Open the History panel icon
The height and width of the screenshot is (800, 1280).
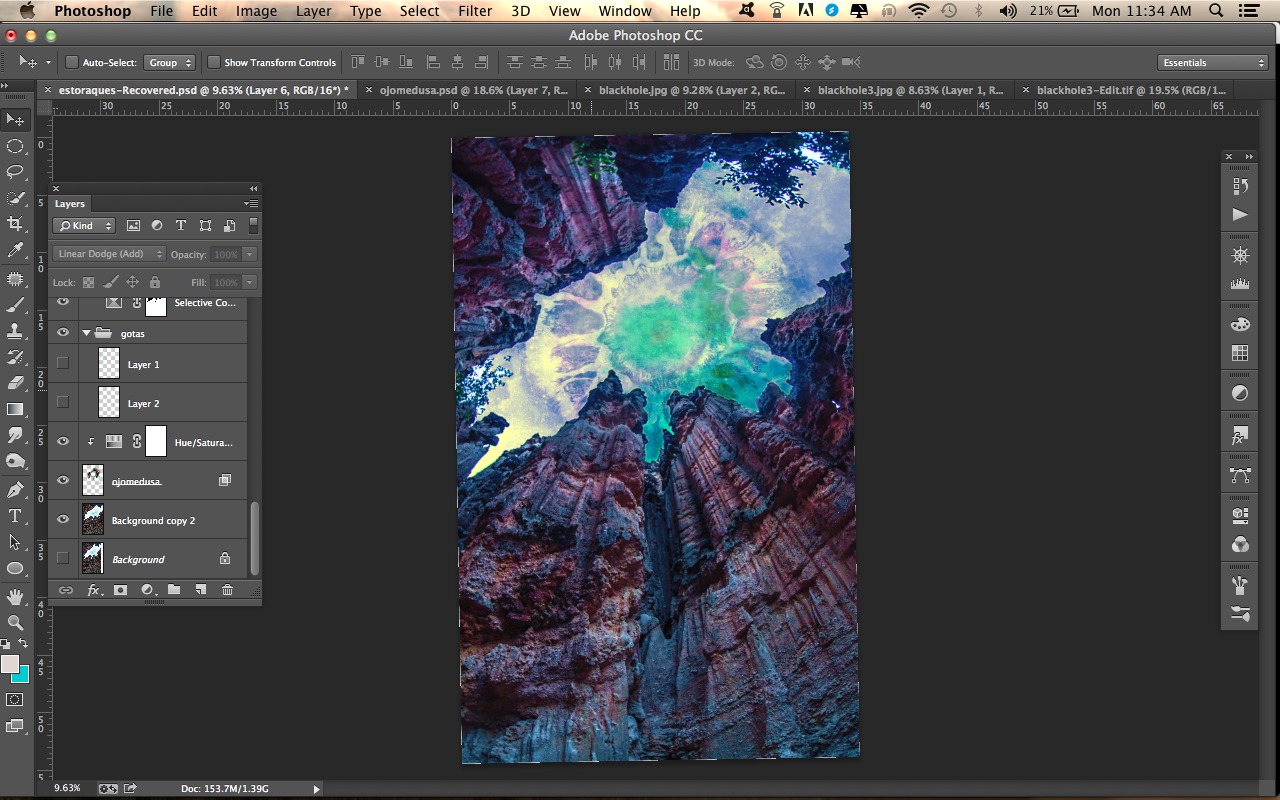pyautogui.click(x=1240, y=185)
